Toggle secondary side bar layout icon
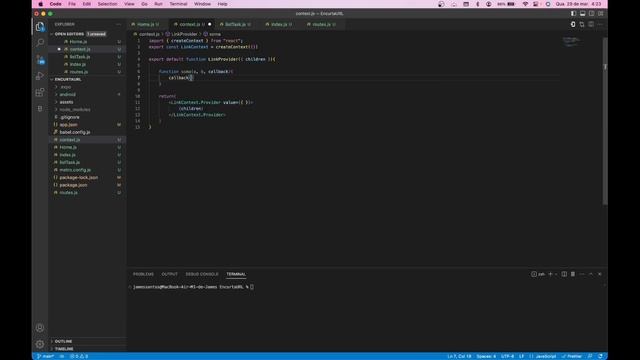 click(x=591, y=13)
